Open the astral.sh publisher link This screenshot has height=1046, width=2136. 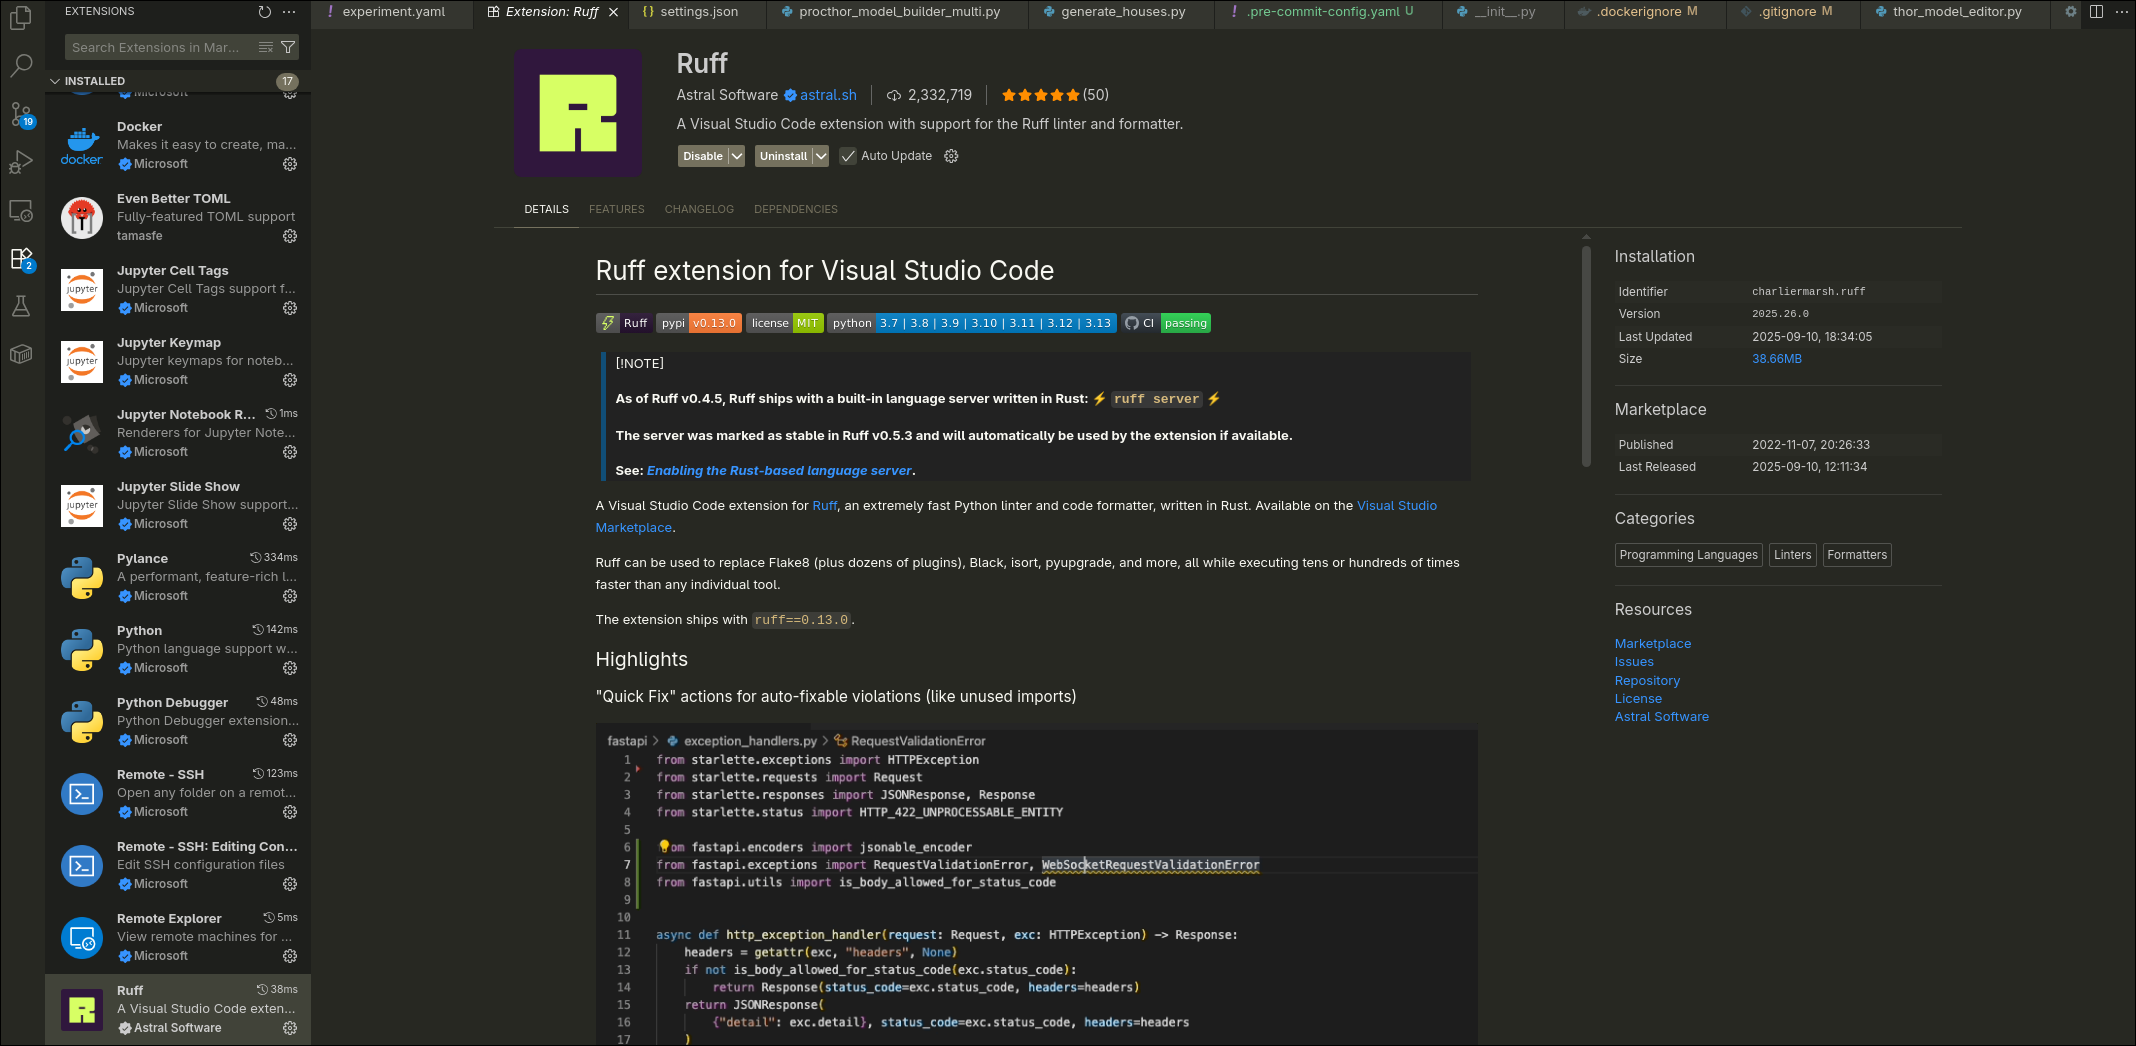click(828, 95)
